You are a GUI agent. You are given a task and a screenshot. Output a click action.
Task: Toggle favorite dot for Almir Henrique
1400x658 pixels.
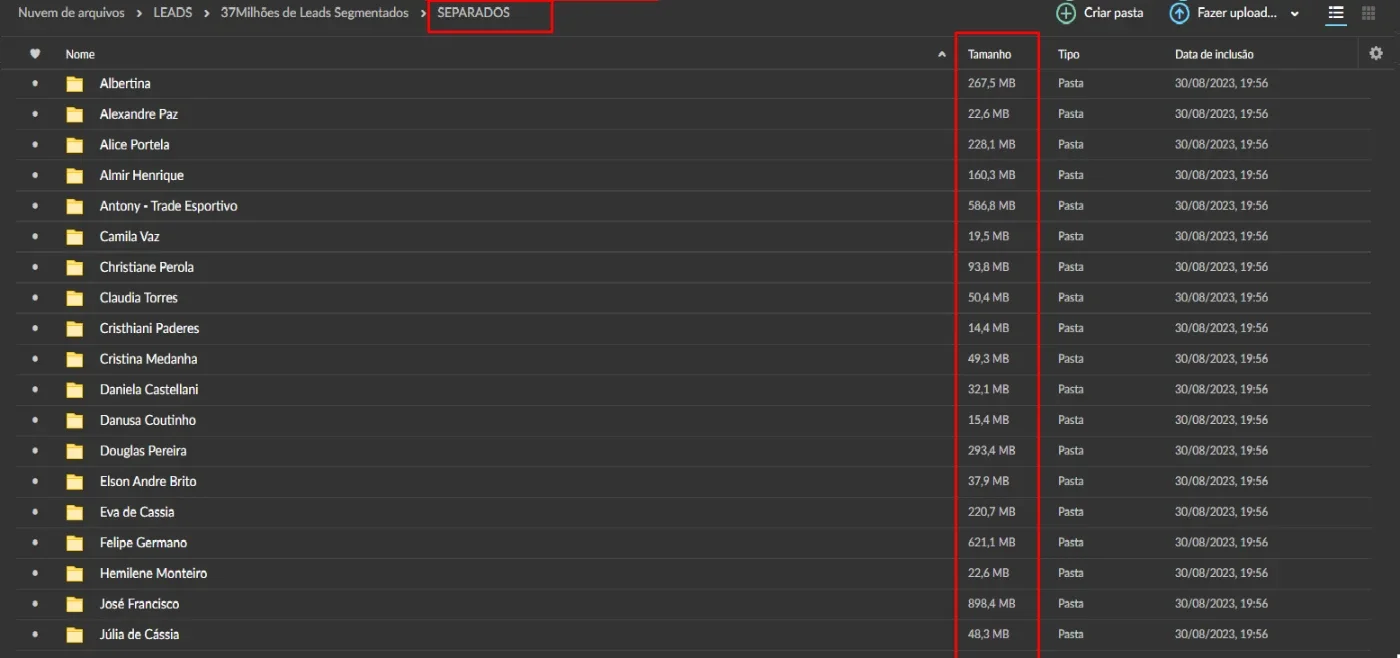35,175
